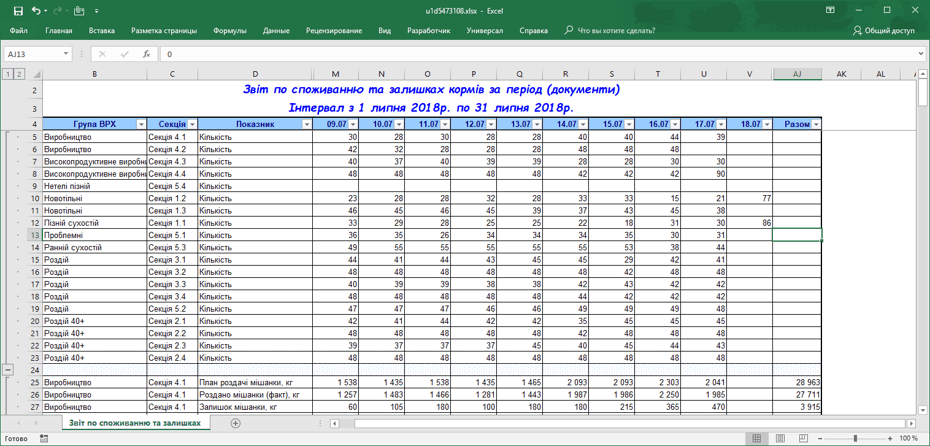Switch to Page Layout view icon
The width and height of the screenshot is (930, 446).
780,438
